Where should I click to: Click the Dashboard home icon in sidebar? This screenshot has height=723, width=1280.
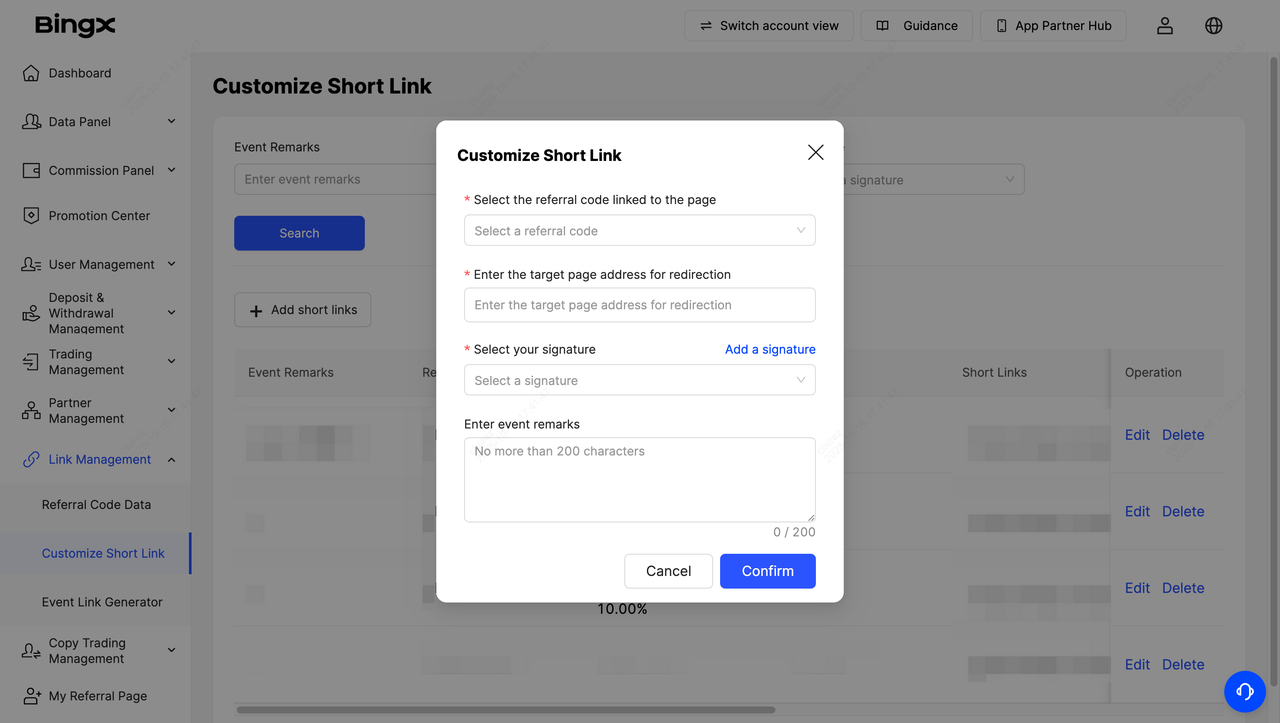coord(31,73)
